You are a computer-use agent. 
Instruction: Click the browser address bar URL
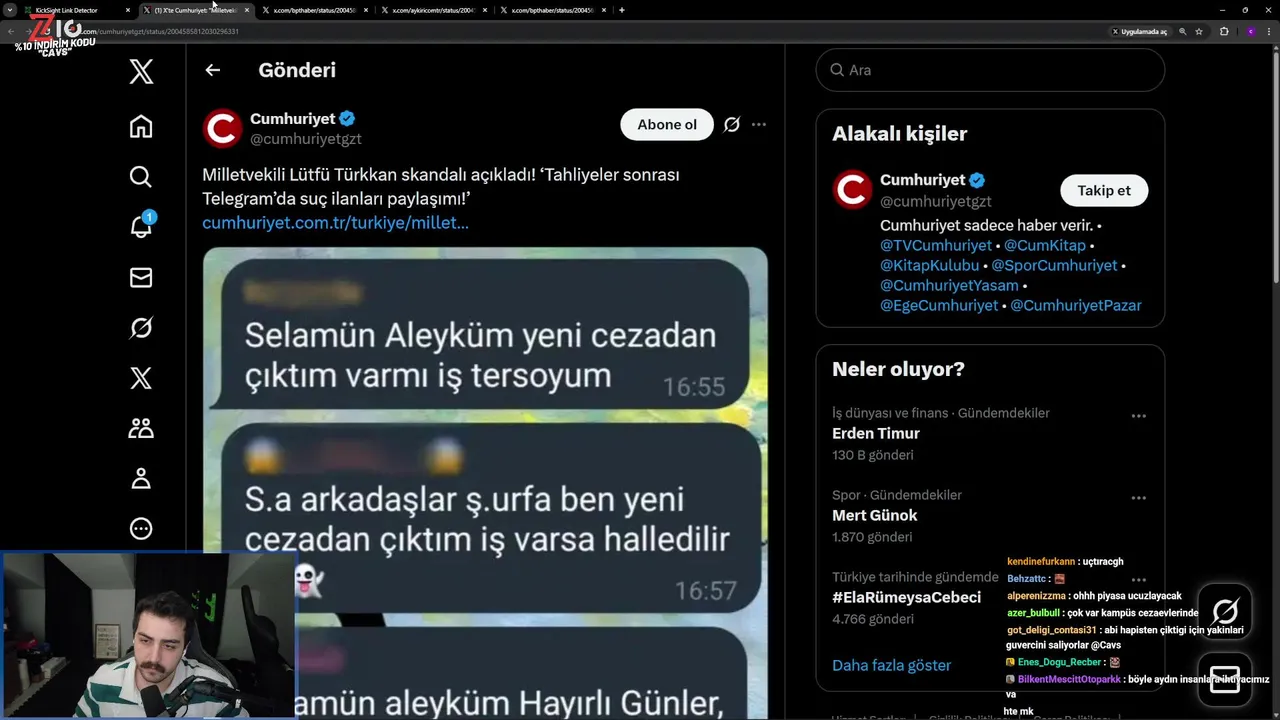[x=160, y=31]
